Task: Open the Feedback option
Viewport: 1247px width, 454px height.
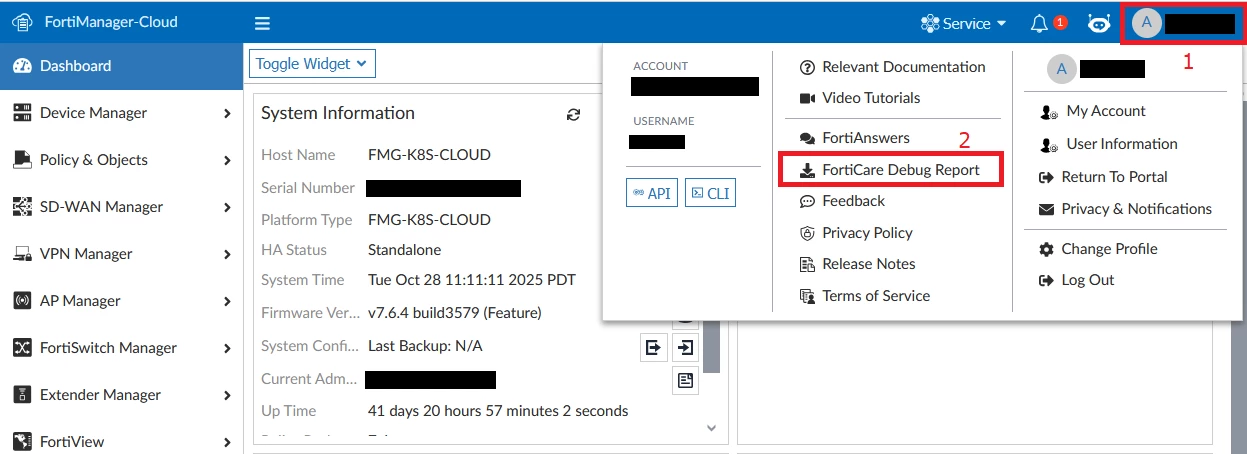Action: [x=842, y=201]
